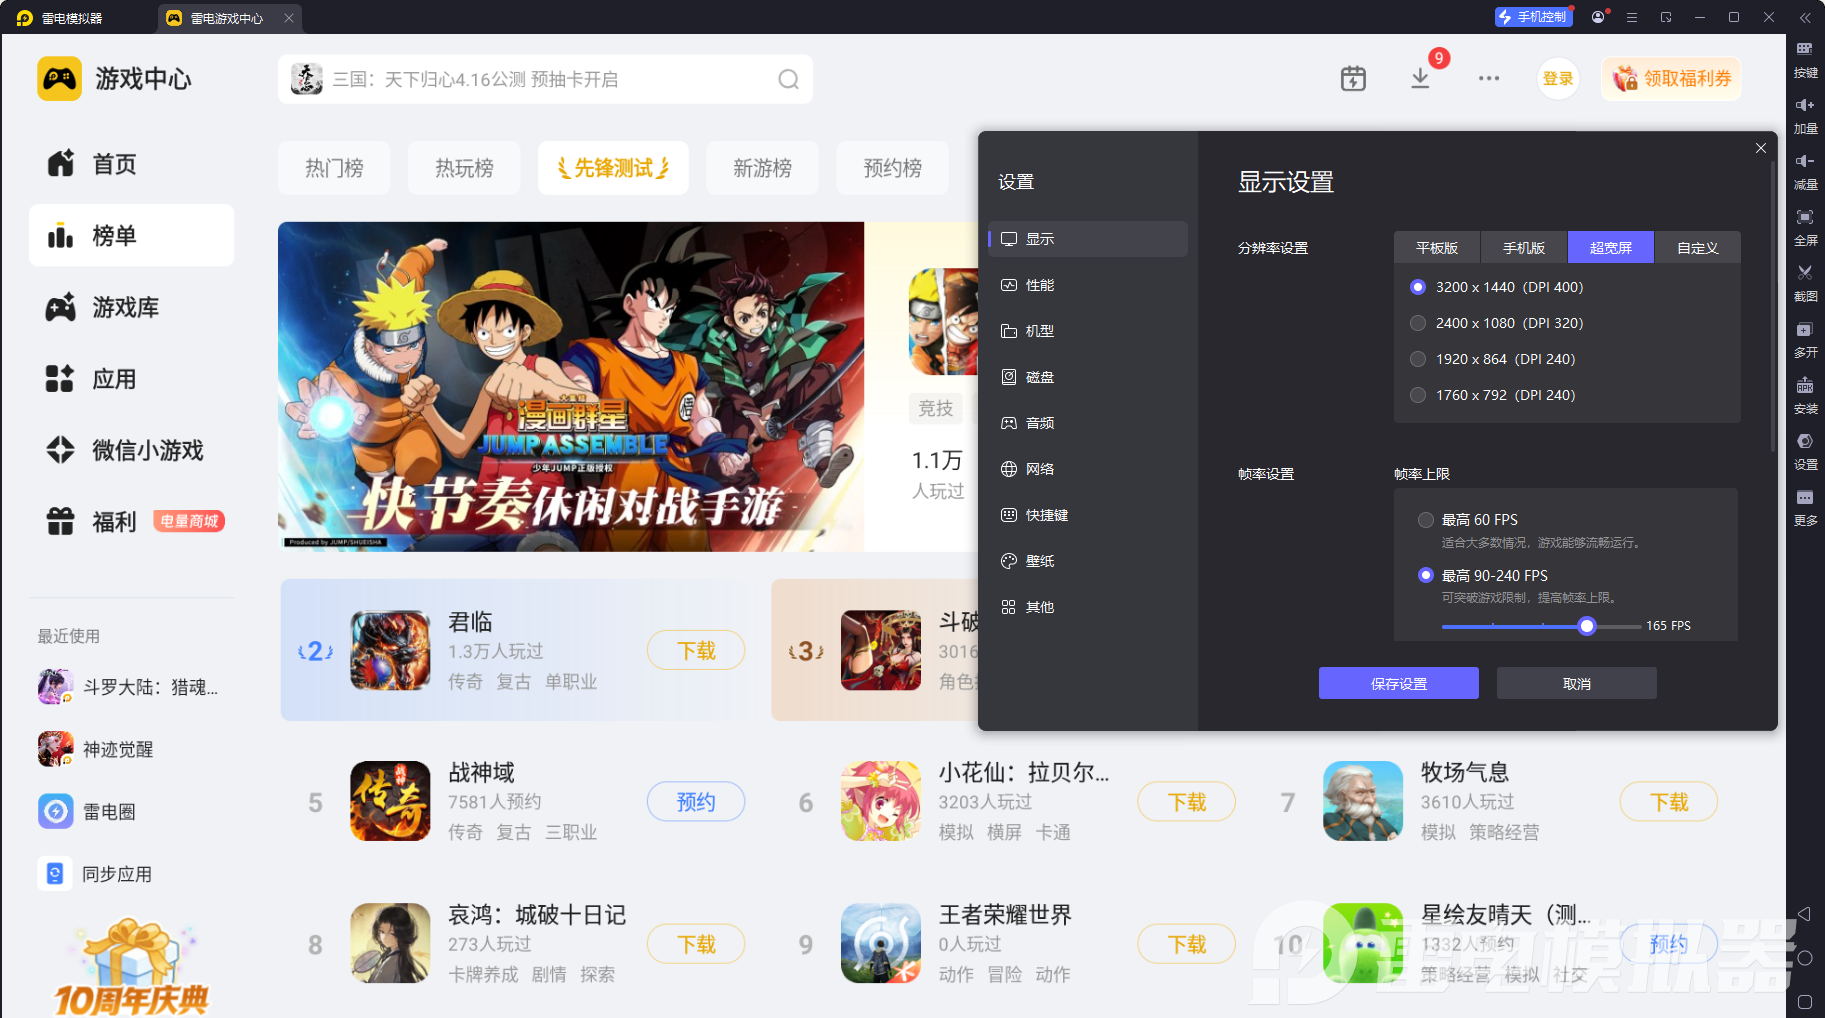
Task: Open the 性能 settings section
Action: (1088, 285)
